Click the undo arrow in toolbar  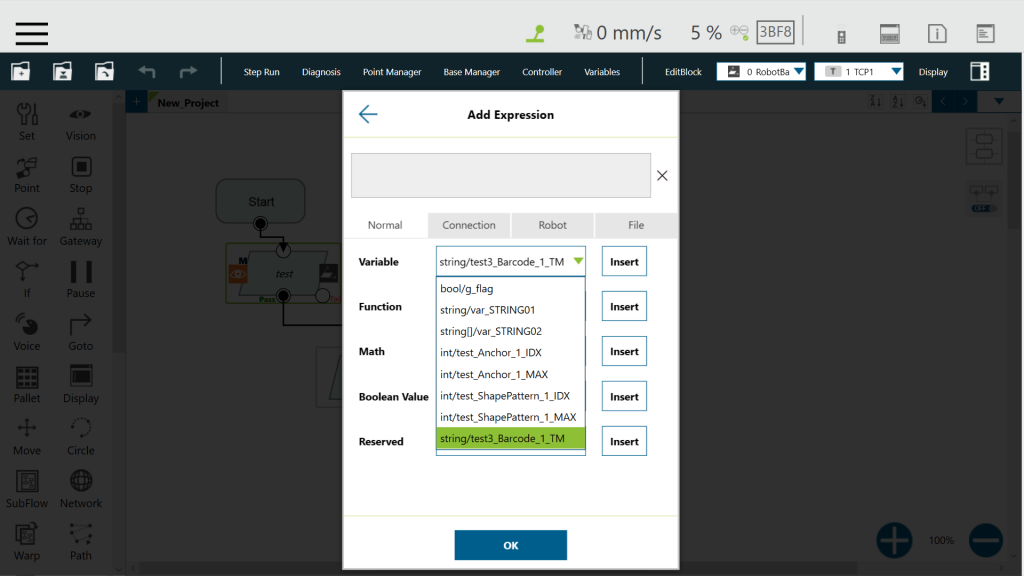147,72
